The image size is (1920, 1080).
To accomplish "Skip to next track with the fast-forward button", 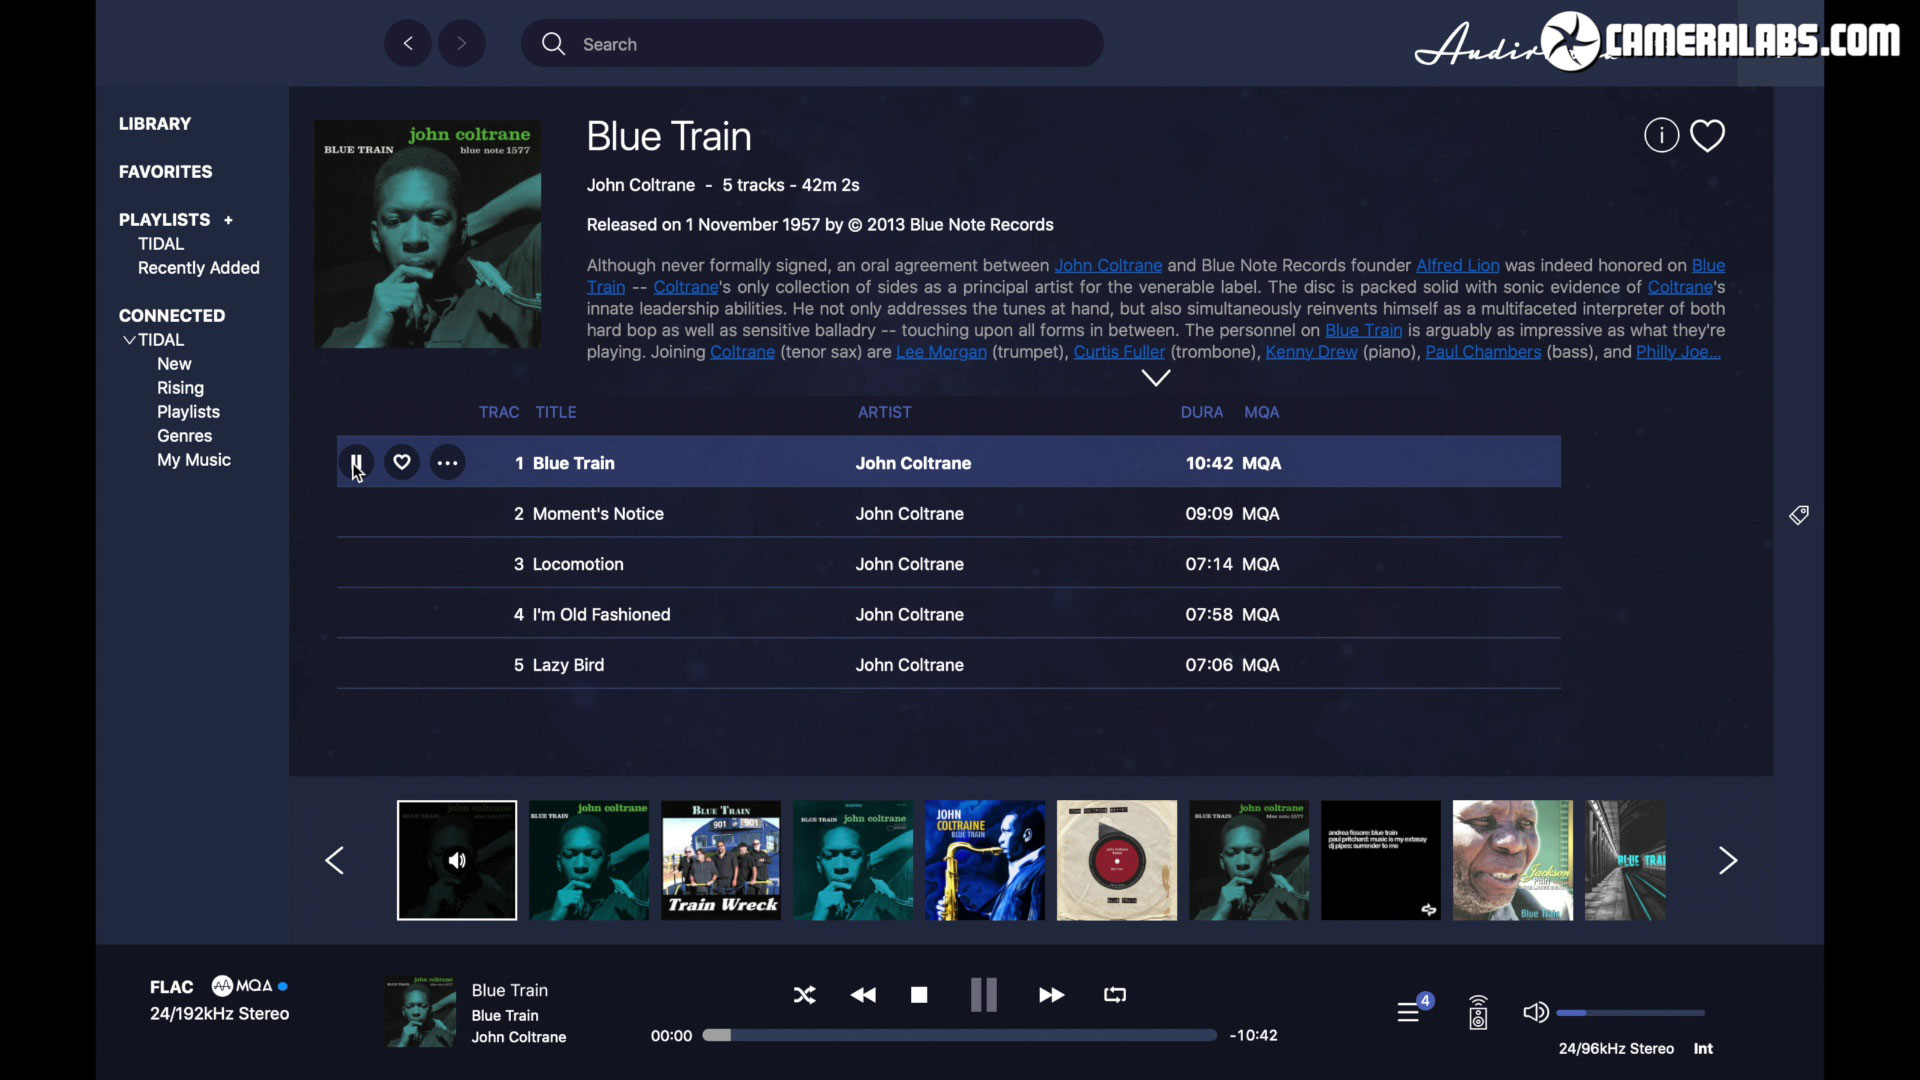I will pos(1051,995).
